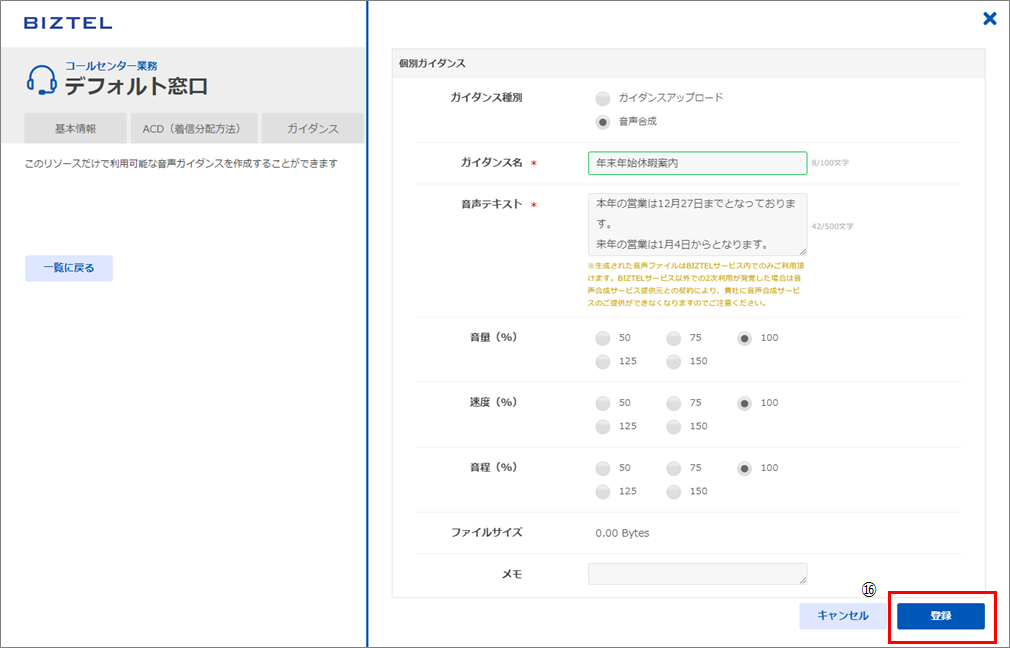Viewport: 1010px width, 648px height.
Task: Click the 42/500文字 counter
Action: point(832,226)
